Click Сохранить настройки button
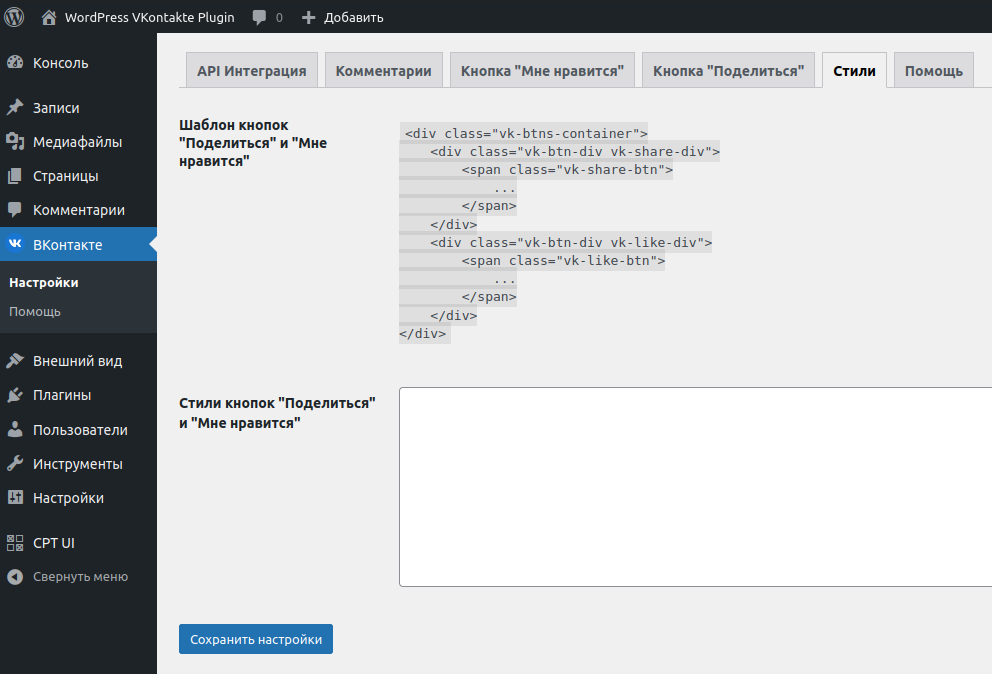 (256, 639)
